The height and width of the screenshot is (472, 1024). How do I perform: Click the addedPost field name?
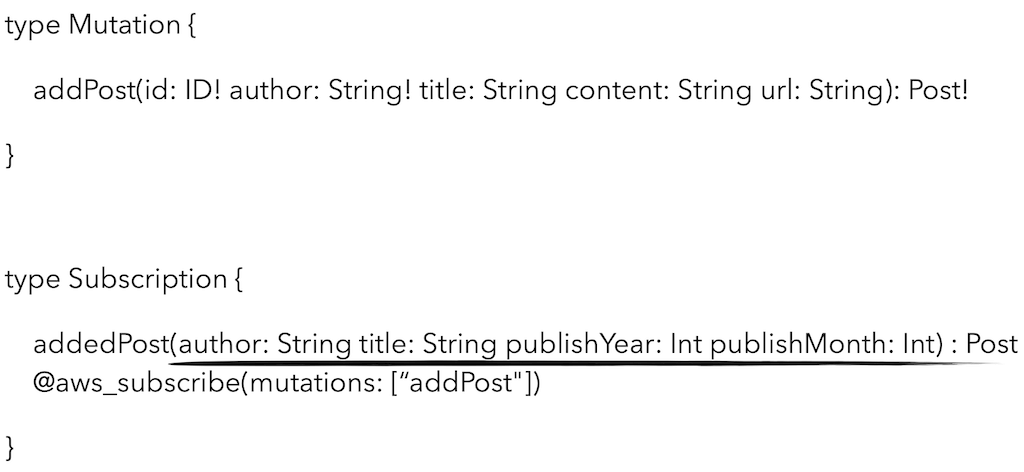click(x=100, y=345)
